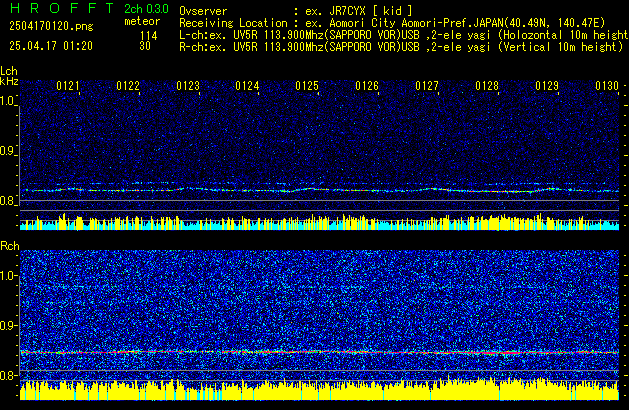Click the meteor label
Screen dimensions: 629x410
click(142, 21)
